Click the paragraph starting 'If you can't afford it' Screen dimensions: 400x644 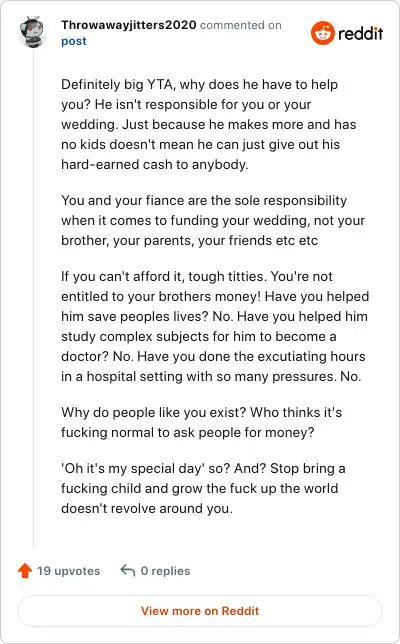(215, 326)
